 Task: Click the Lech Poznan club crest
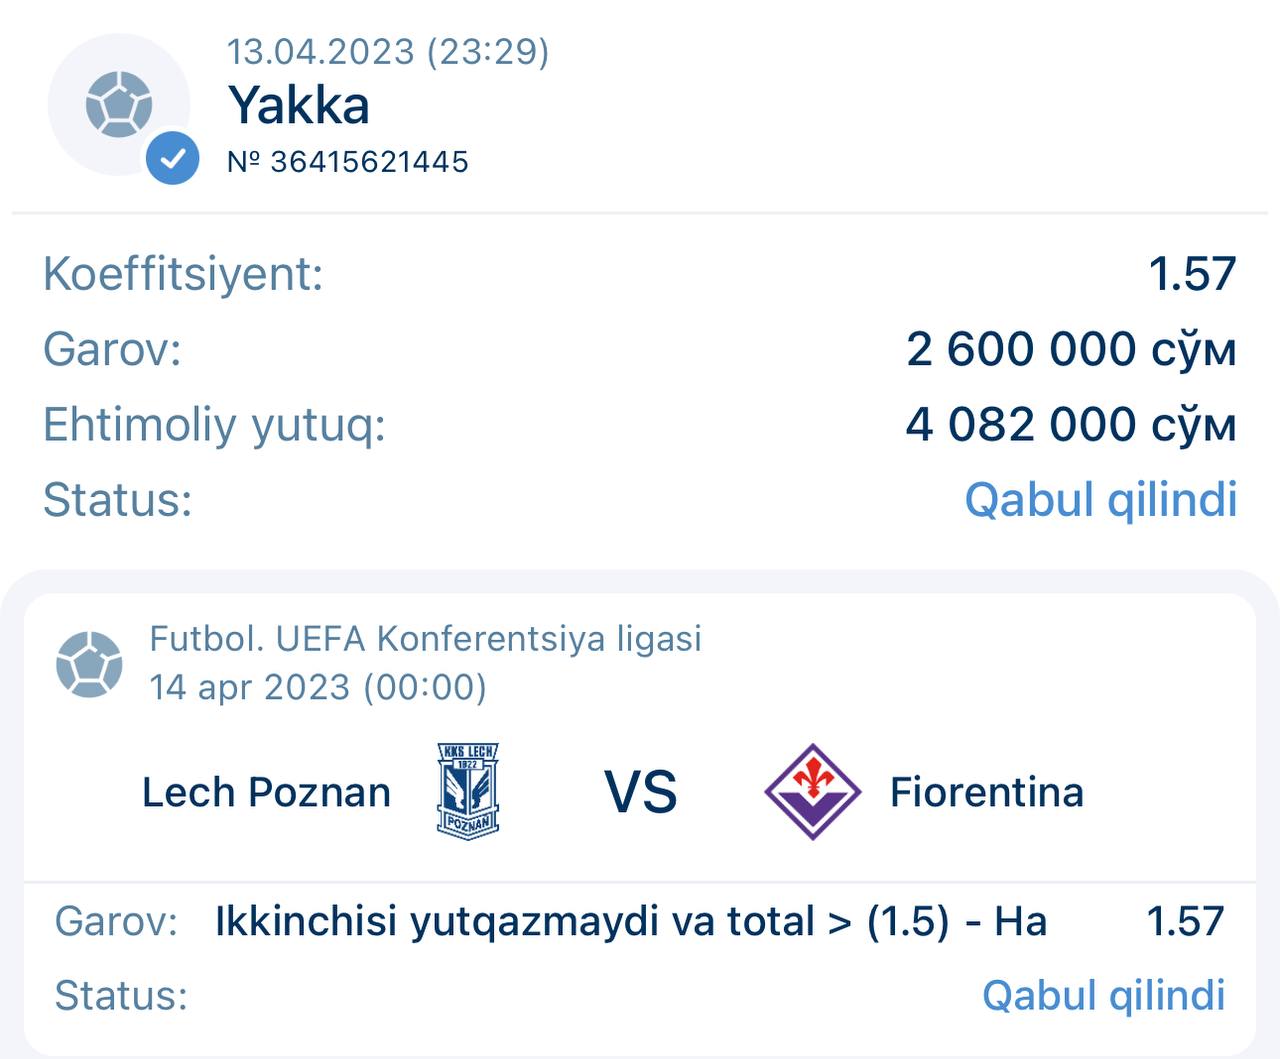[x=468, y=791]
